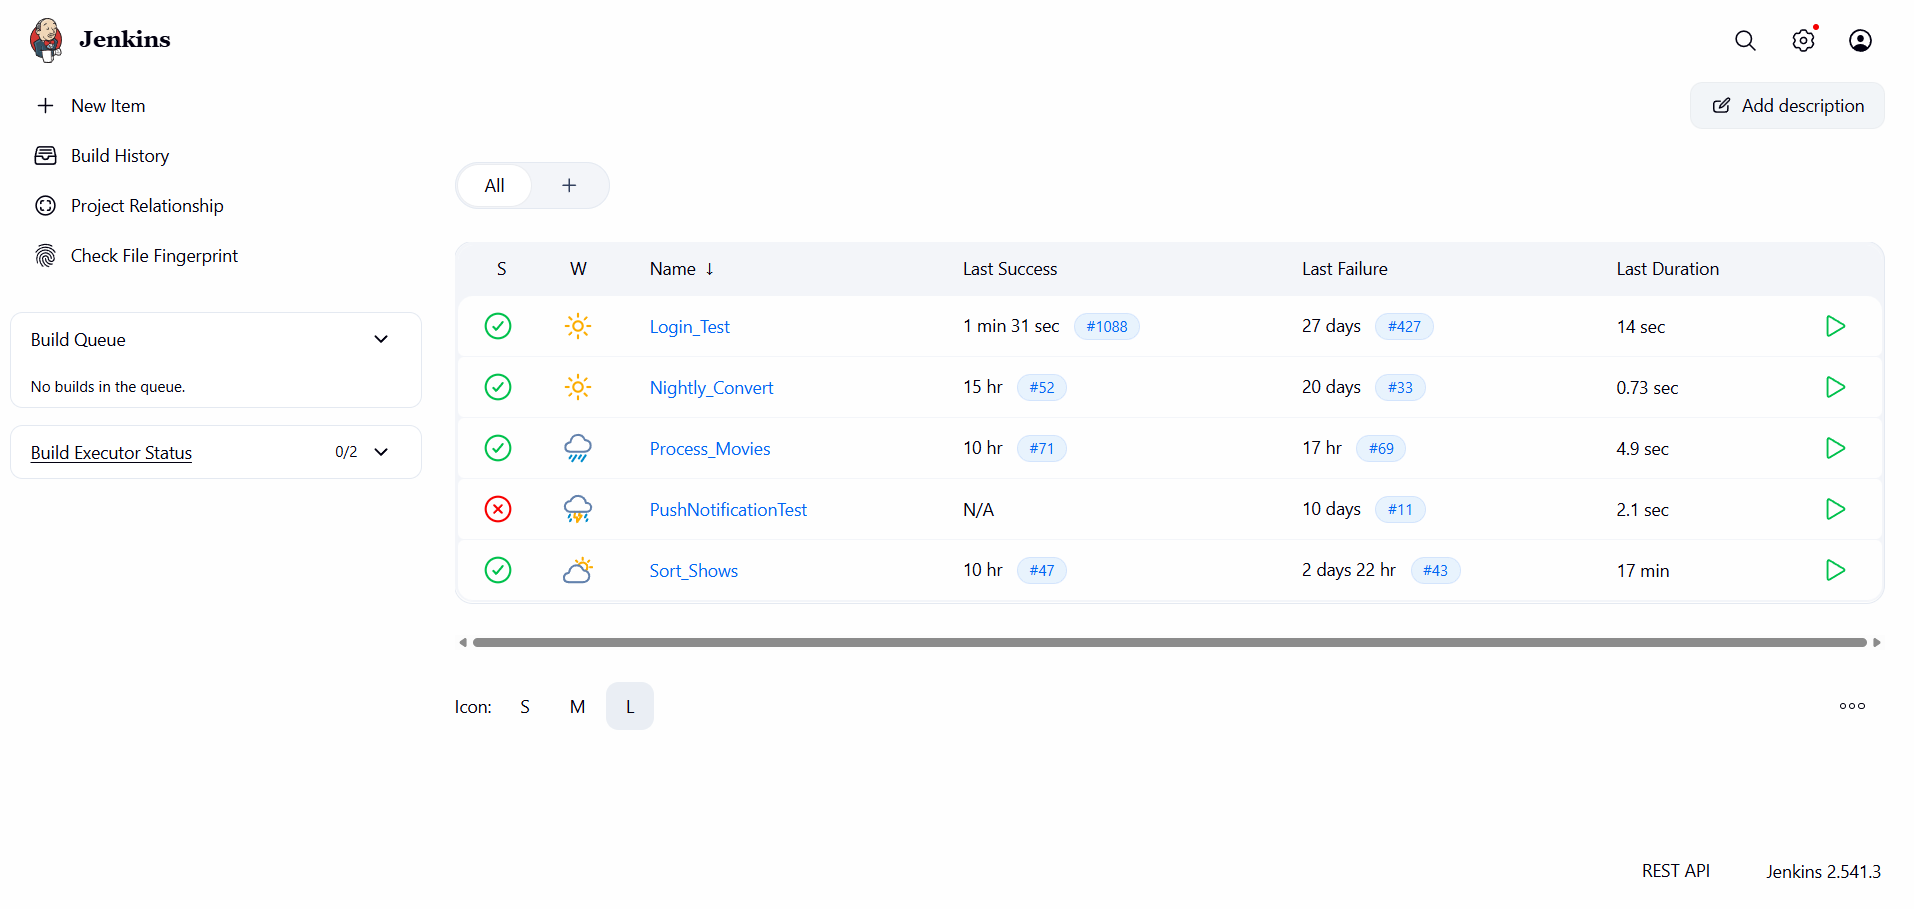Schedule a build for Login_Test
Image resolution: width=1914 pixels, height=909 pixels.
click(1835, 326)
